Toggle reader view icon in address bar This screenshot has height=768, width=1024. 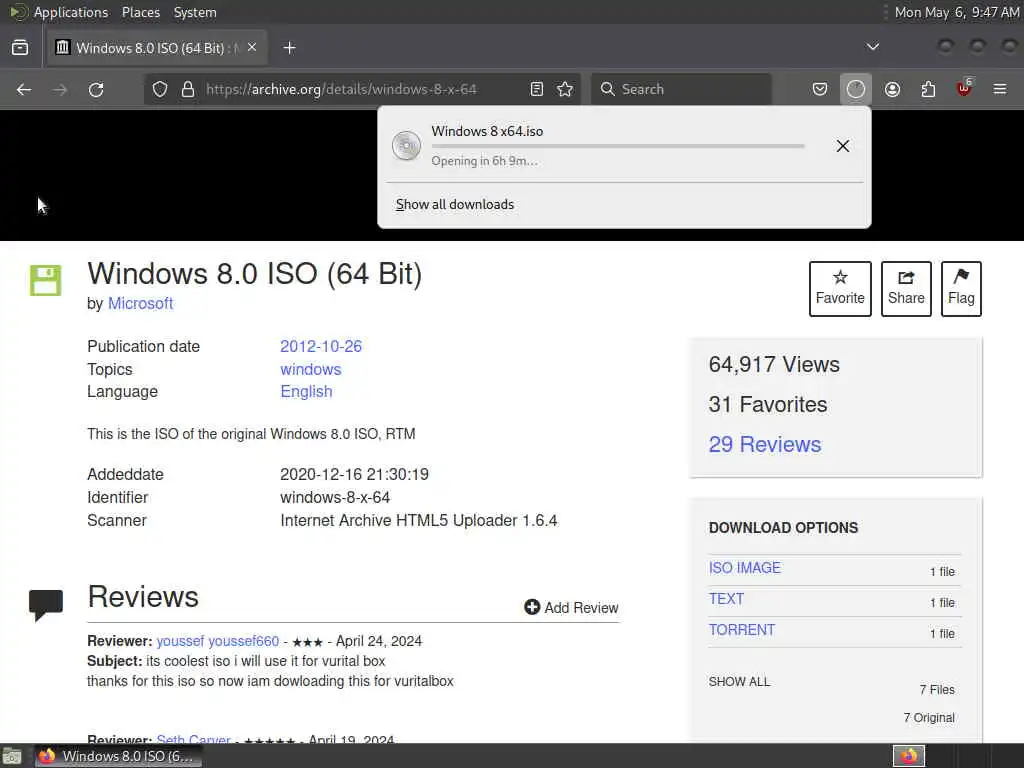pyautogui.click(x=537, y=89)
